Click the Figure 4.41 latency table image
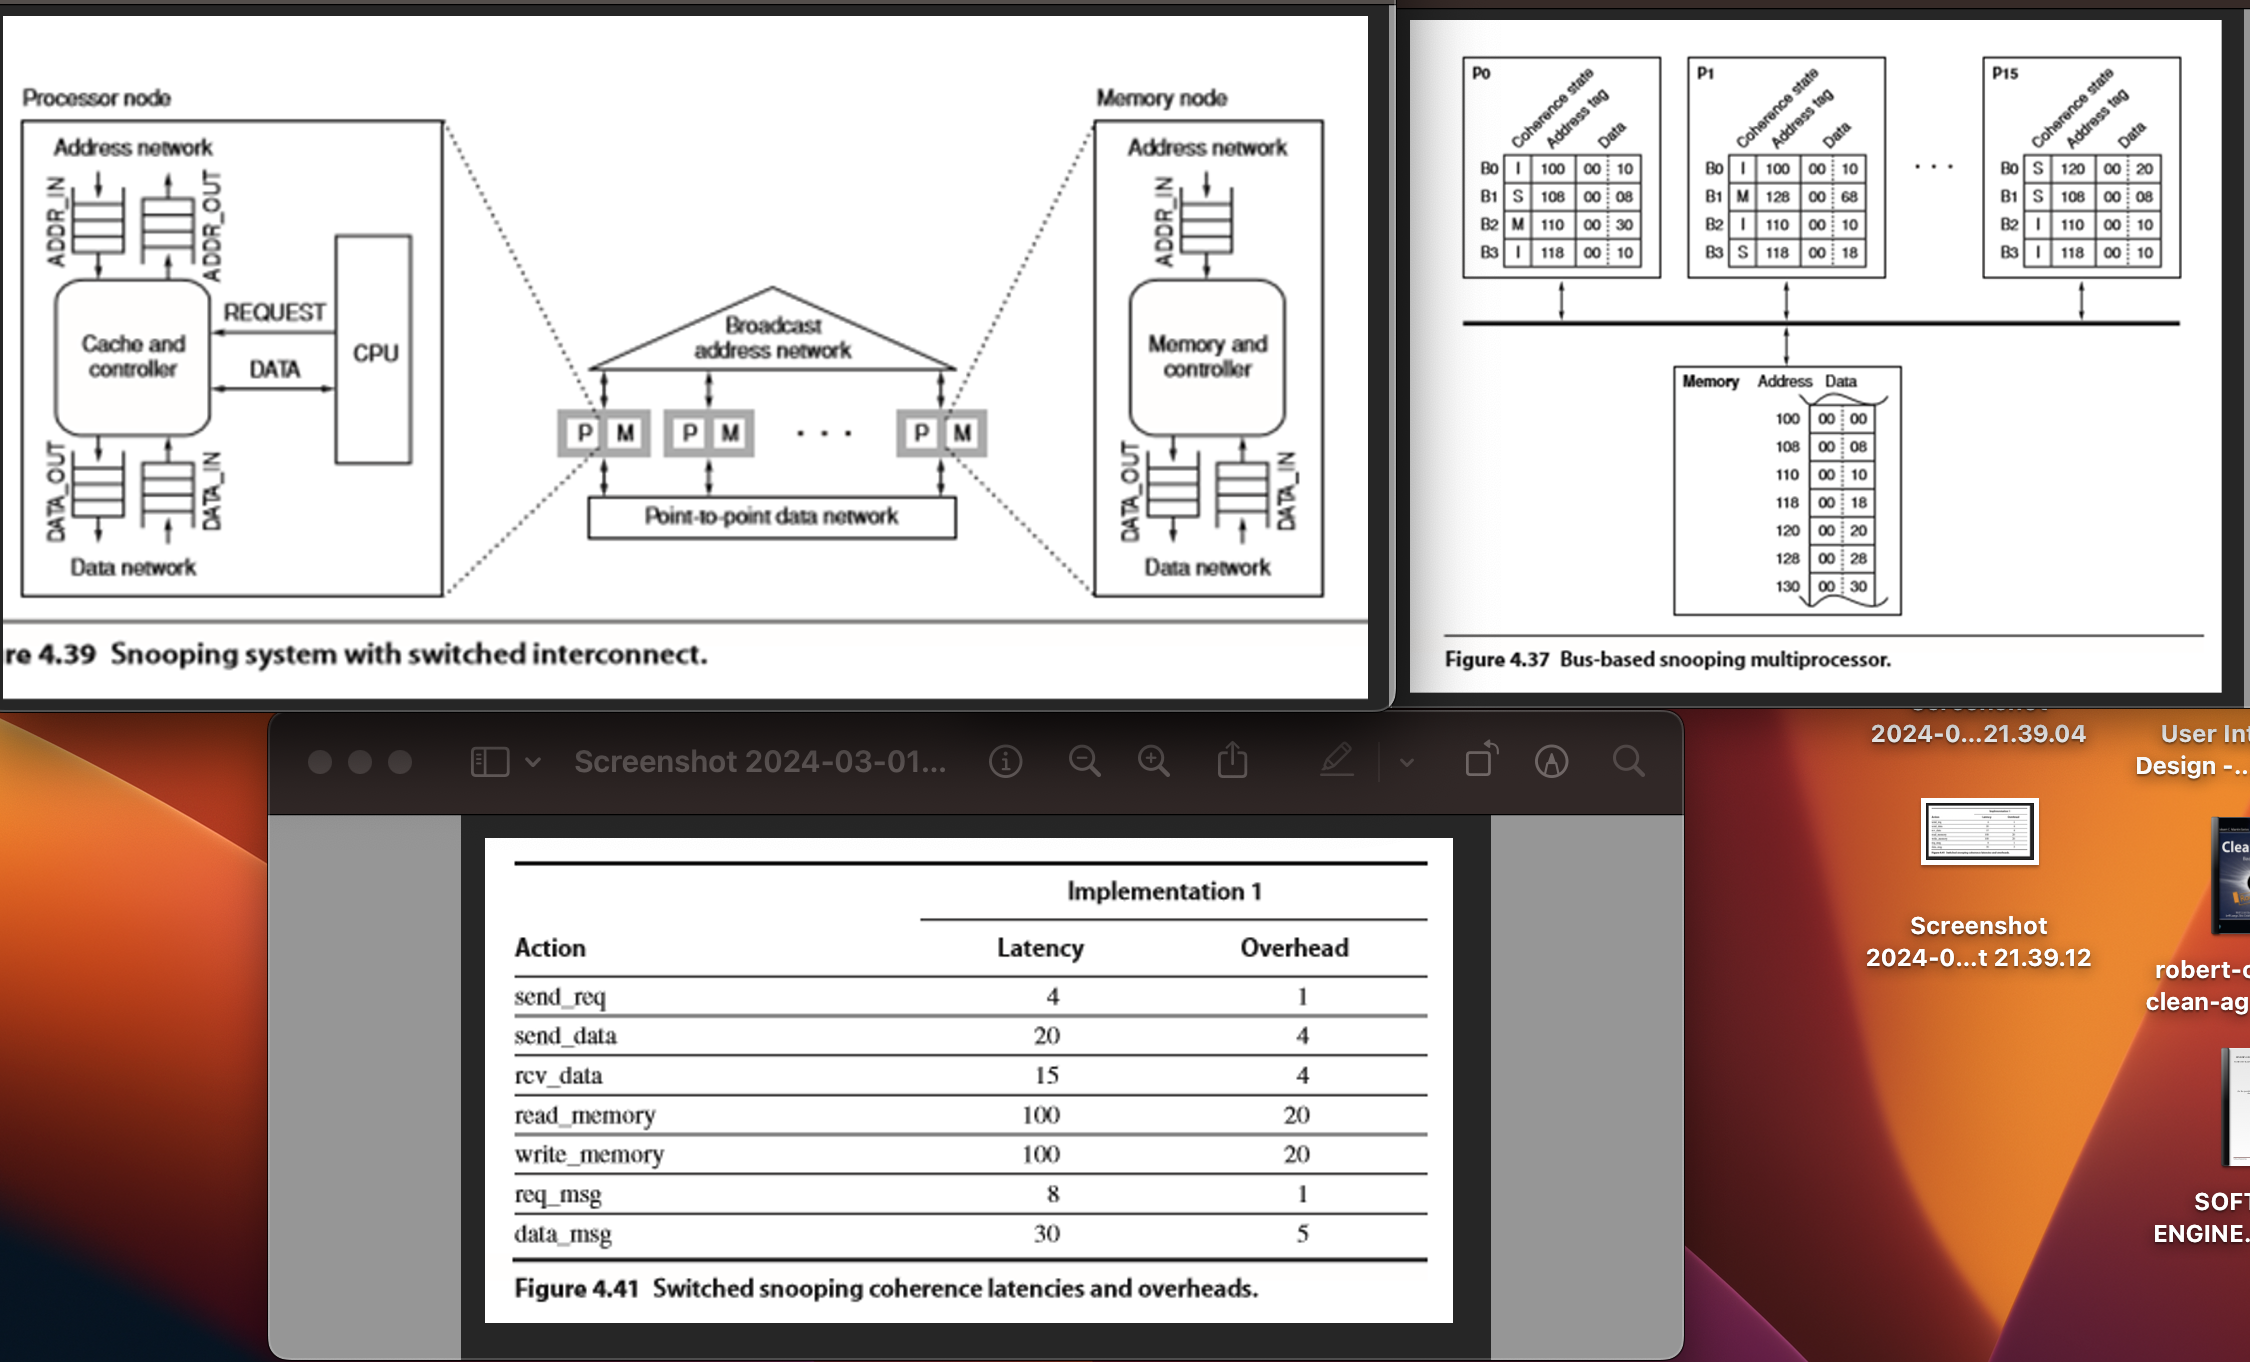Image resolution: width=2250 pixels, height=1362 pixels. click(968, 1080)
